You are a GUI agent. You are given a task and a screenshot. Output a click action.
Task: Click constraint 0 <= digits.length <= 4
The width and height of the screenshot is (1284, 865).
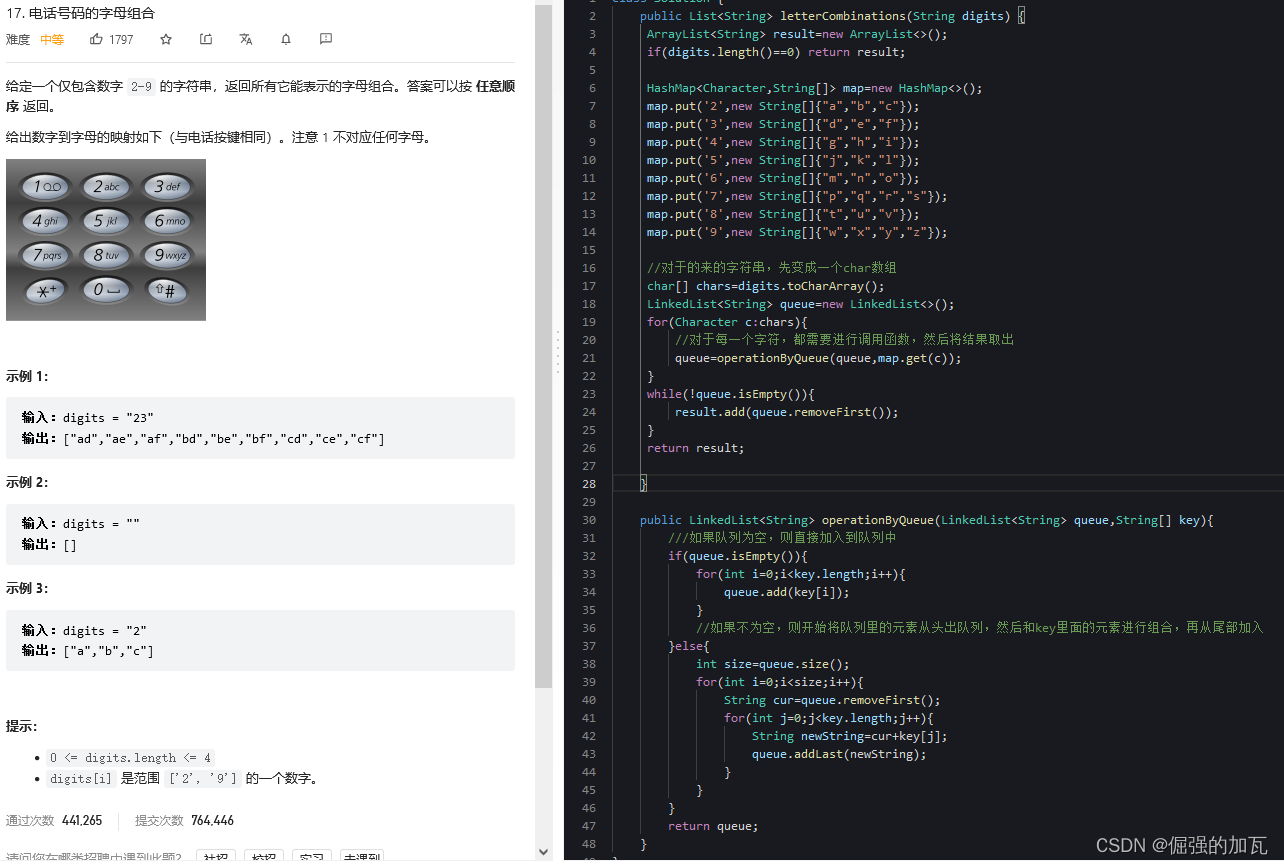tap(130, 758)
